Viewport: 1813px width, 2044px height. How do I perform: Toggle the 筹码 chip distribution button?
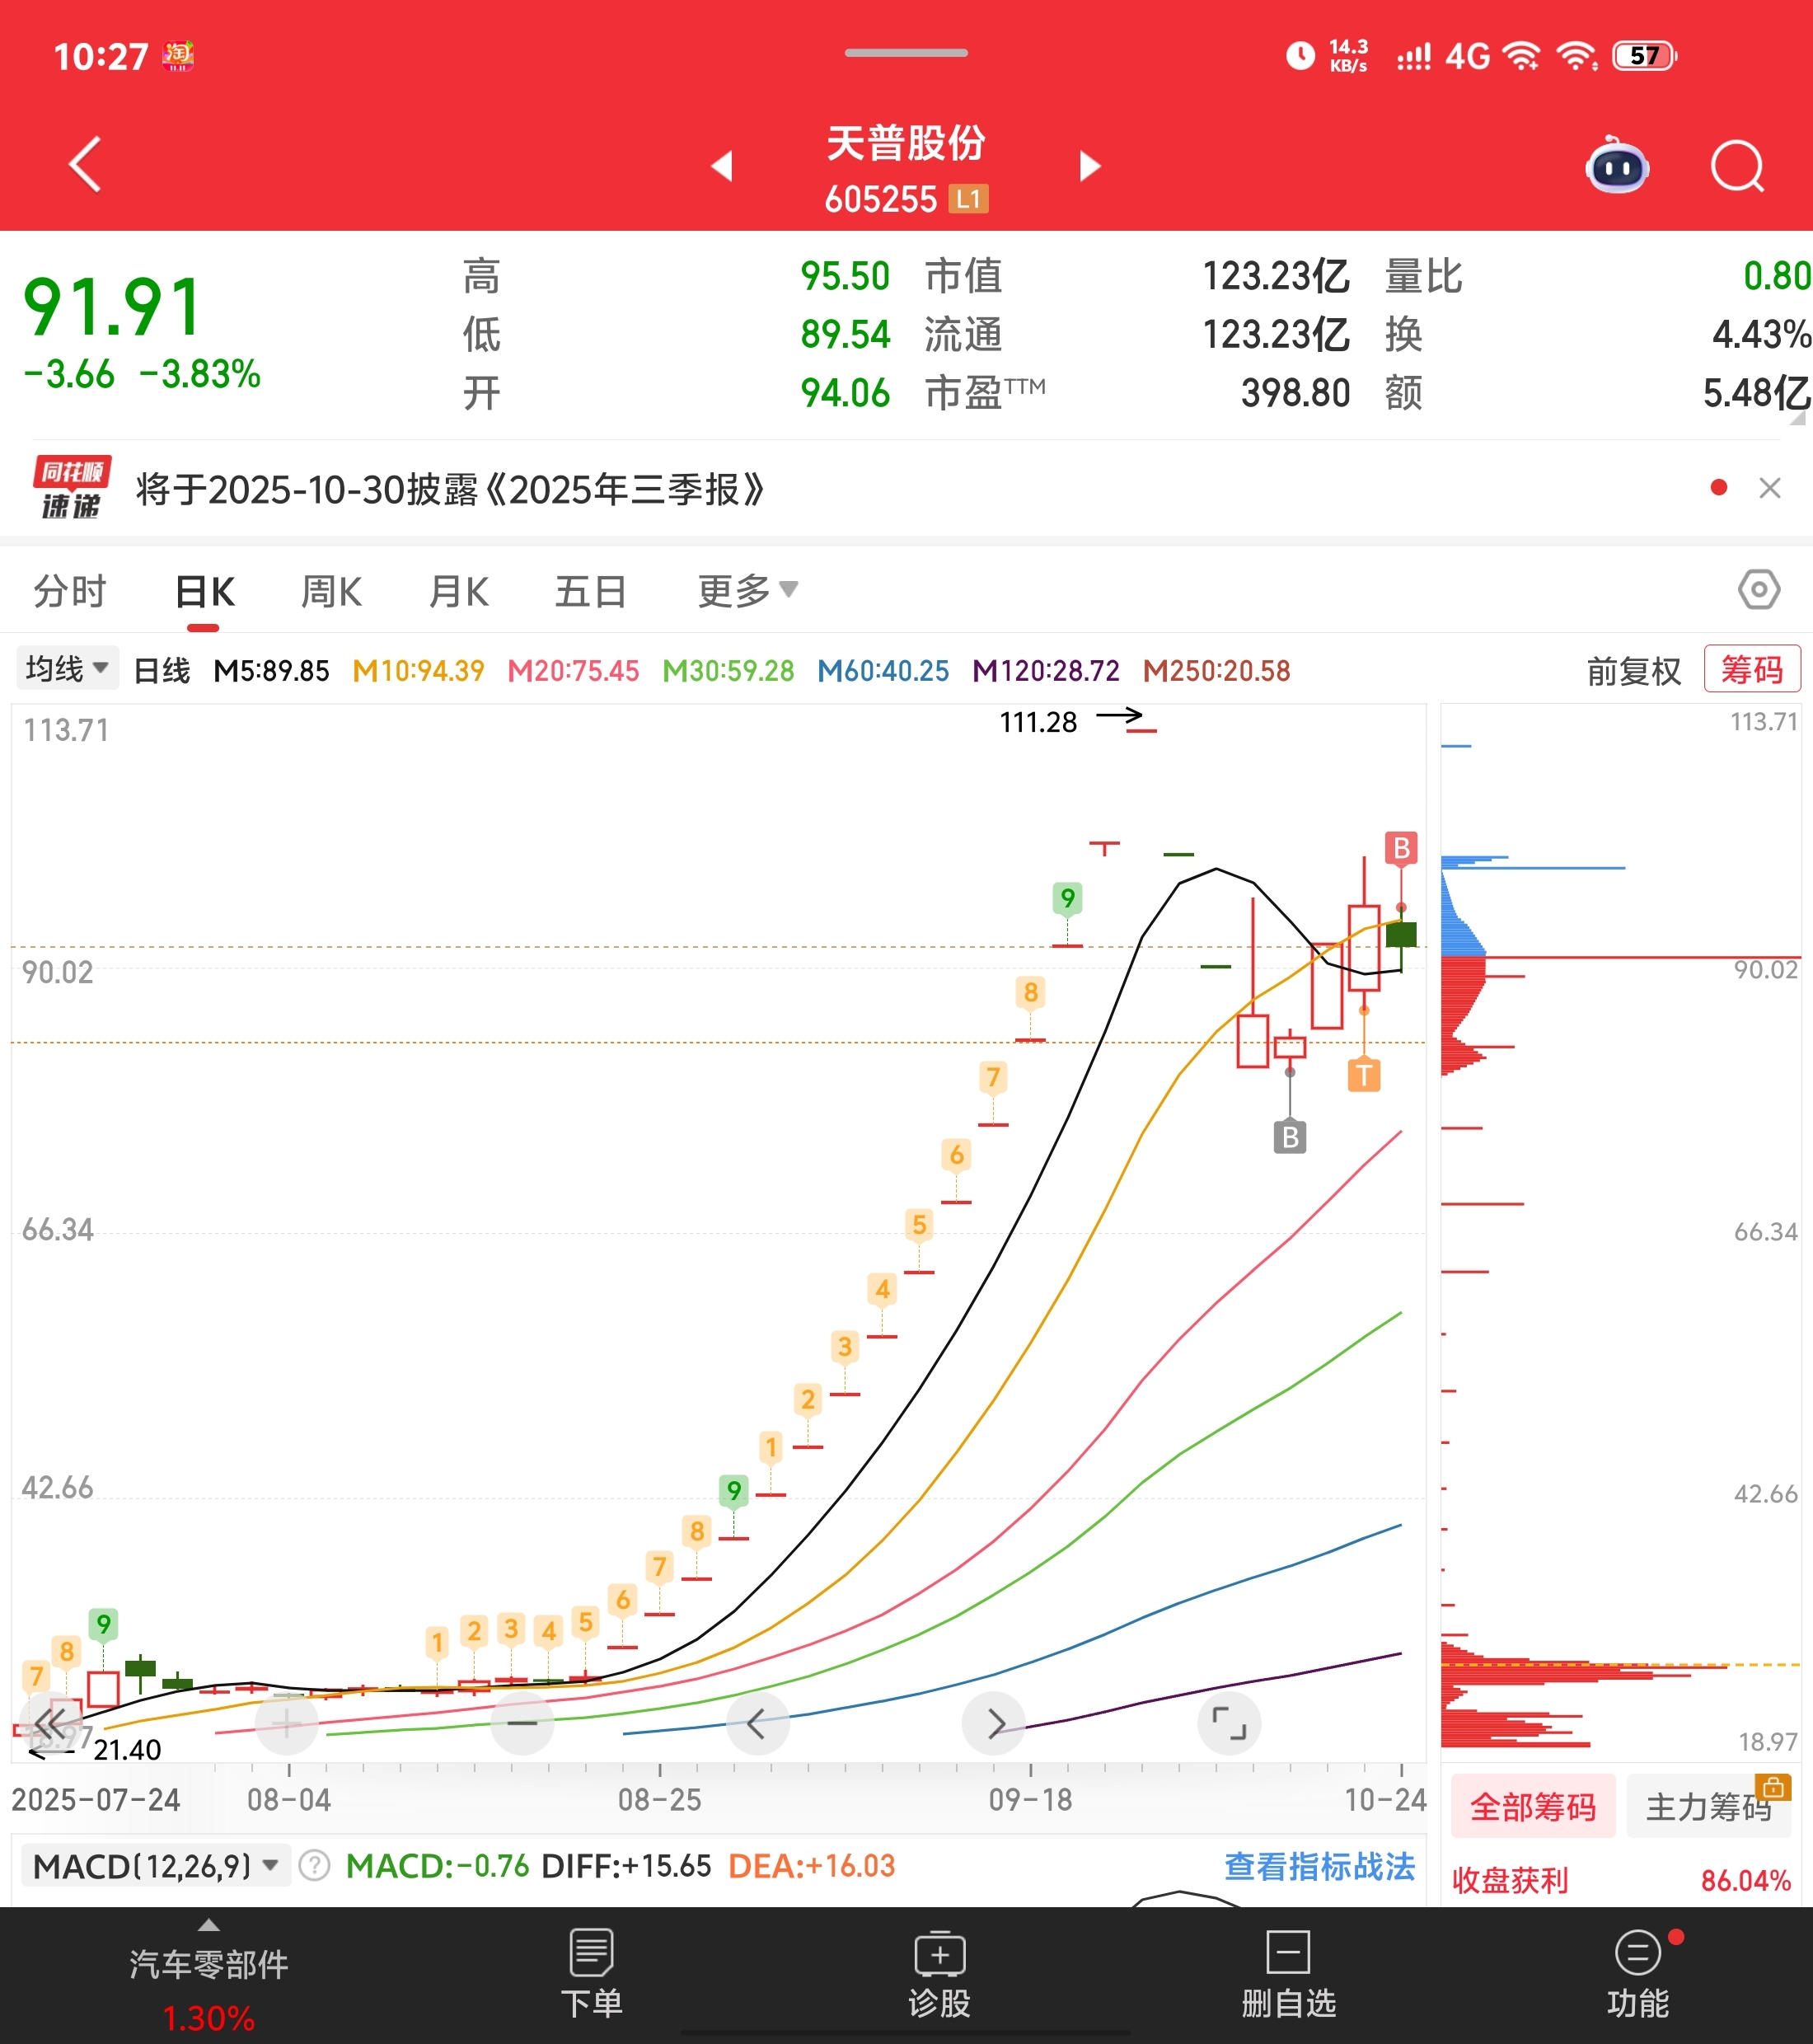coord(1751,669)
